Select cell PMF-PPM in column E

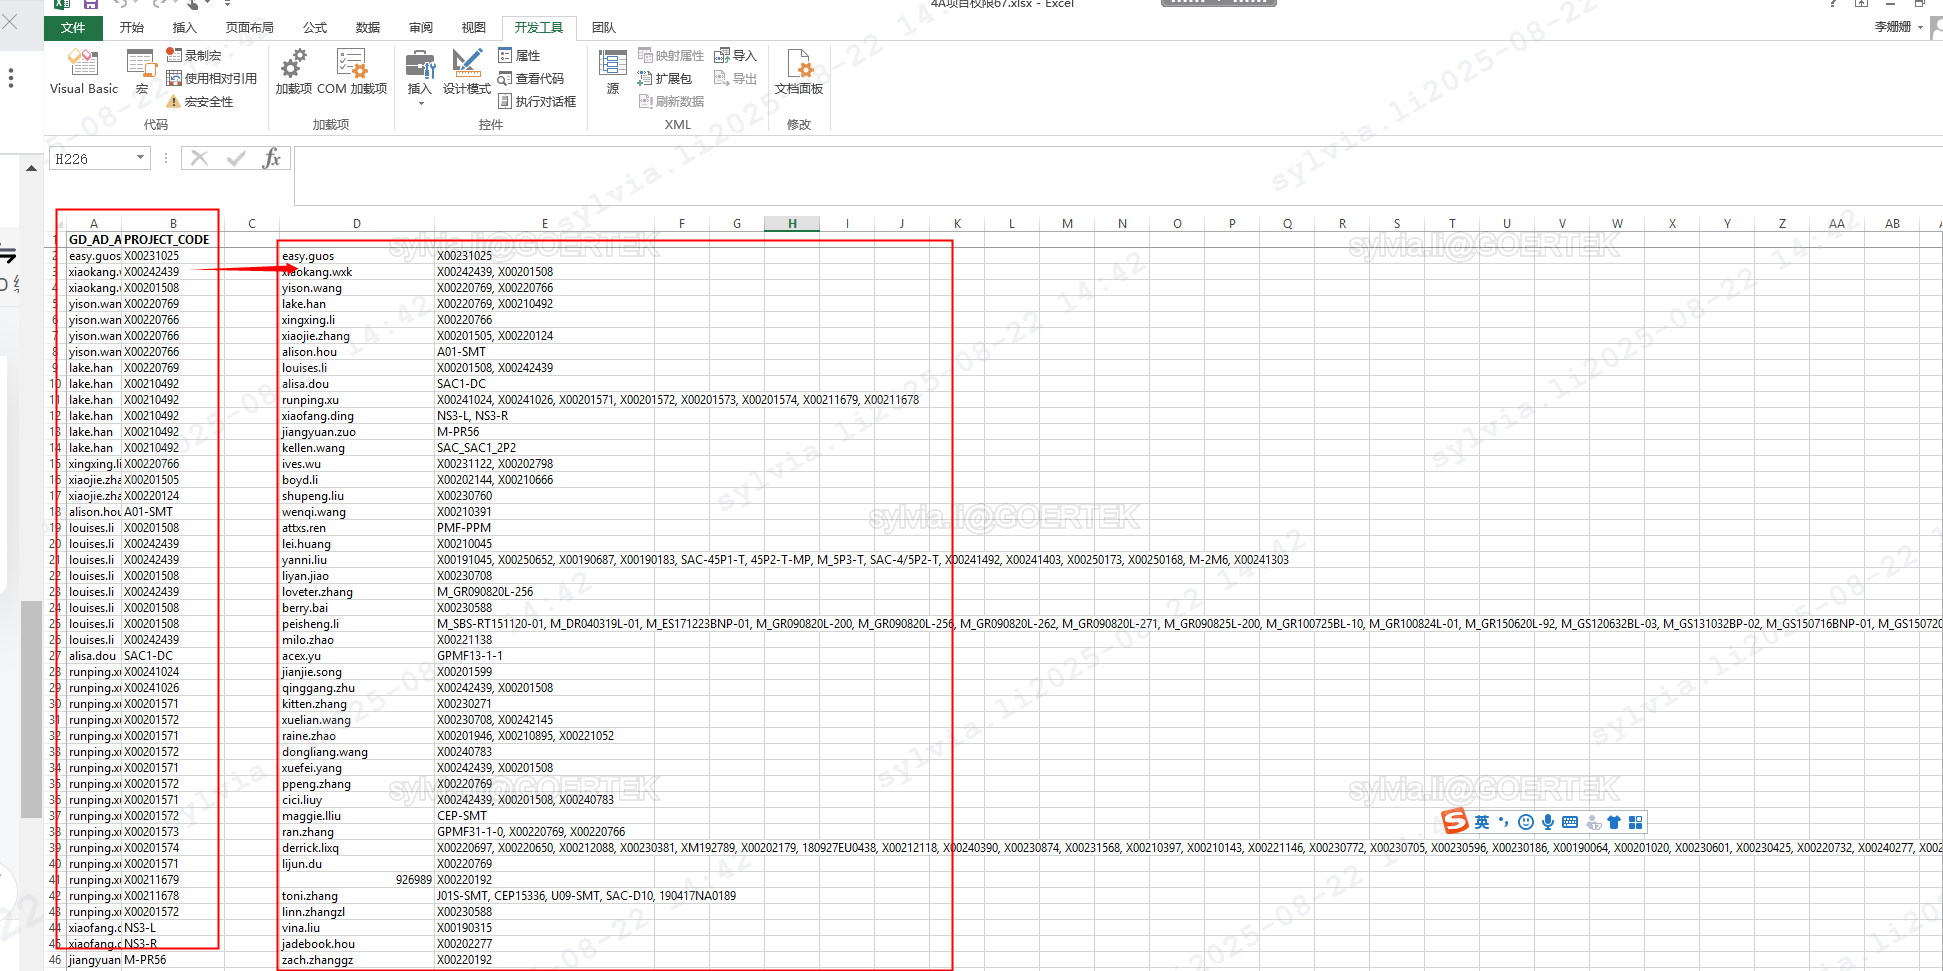tap(545, 528)
